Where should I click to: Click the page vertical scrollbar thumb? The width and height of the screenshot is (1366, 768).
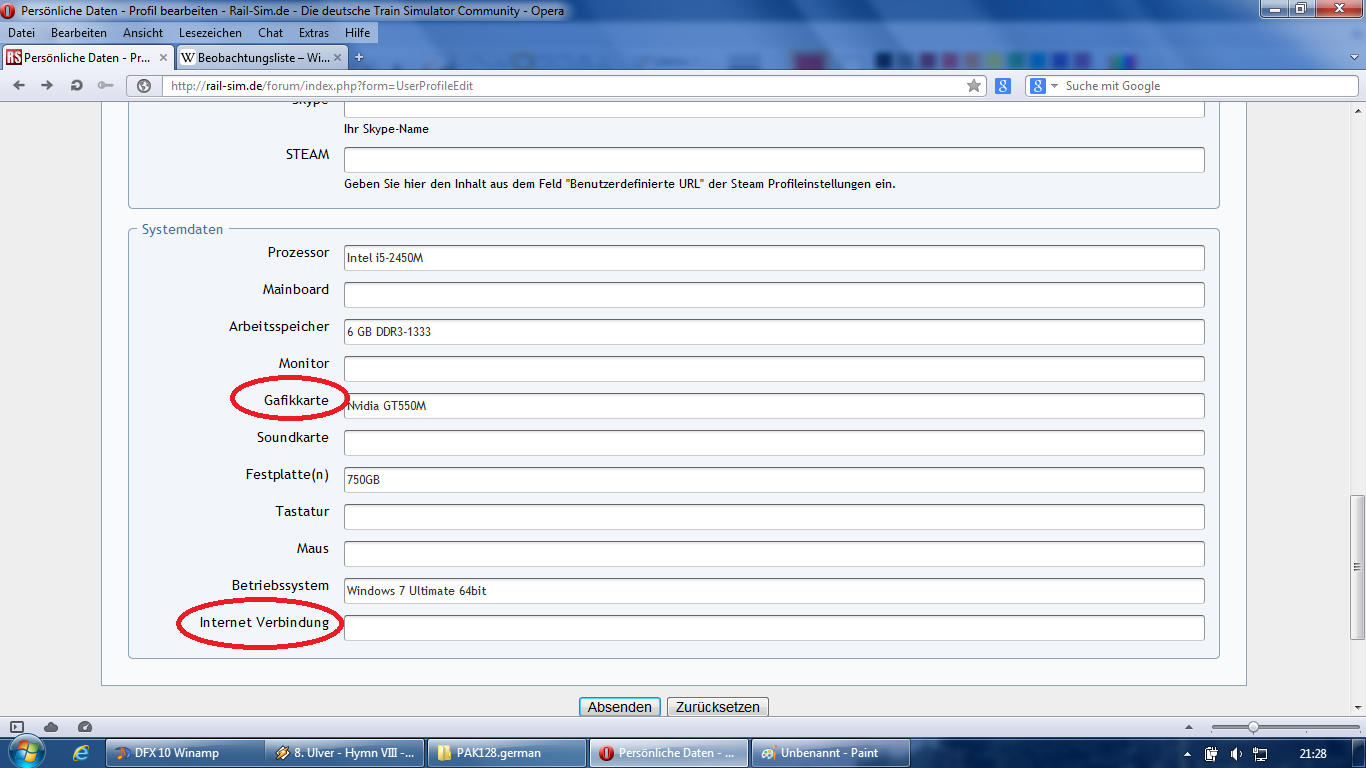[1357, 567]
